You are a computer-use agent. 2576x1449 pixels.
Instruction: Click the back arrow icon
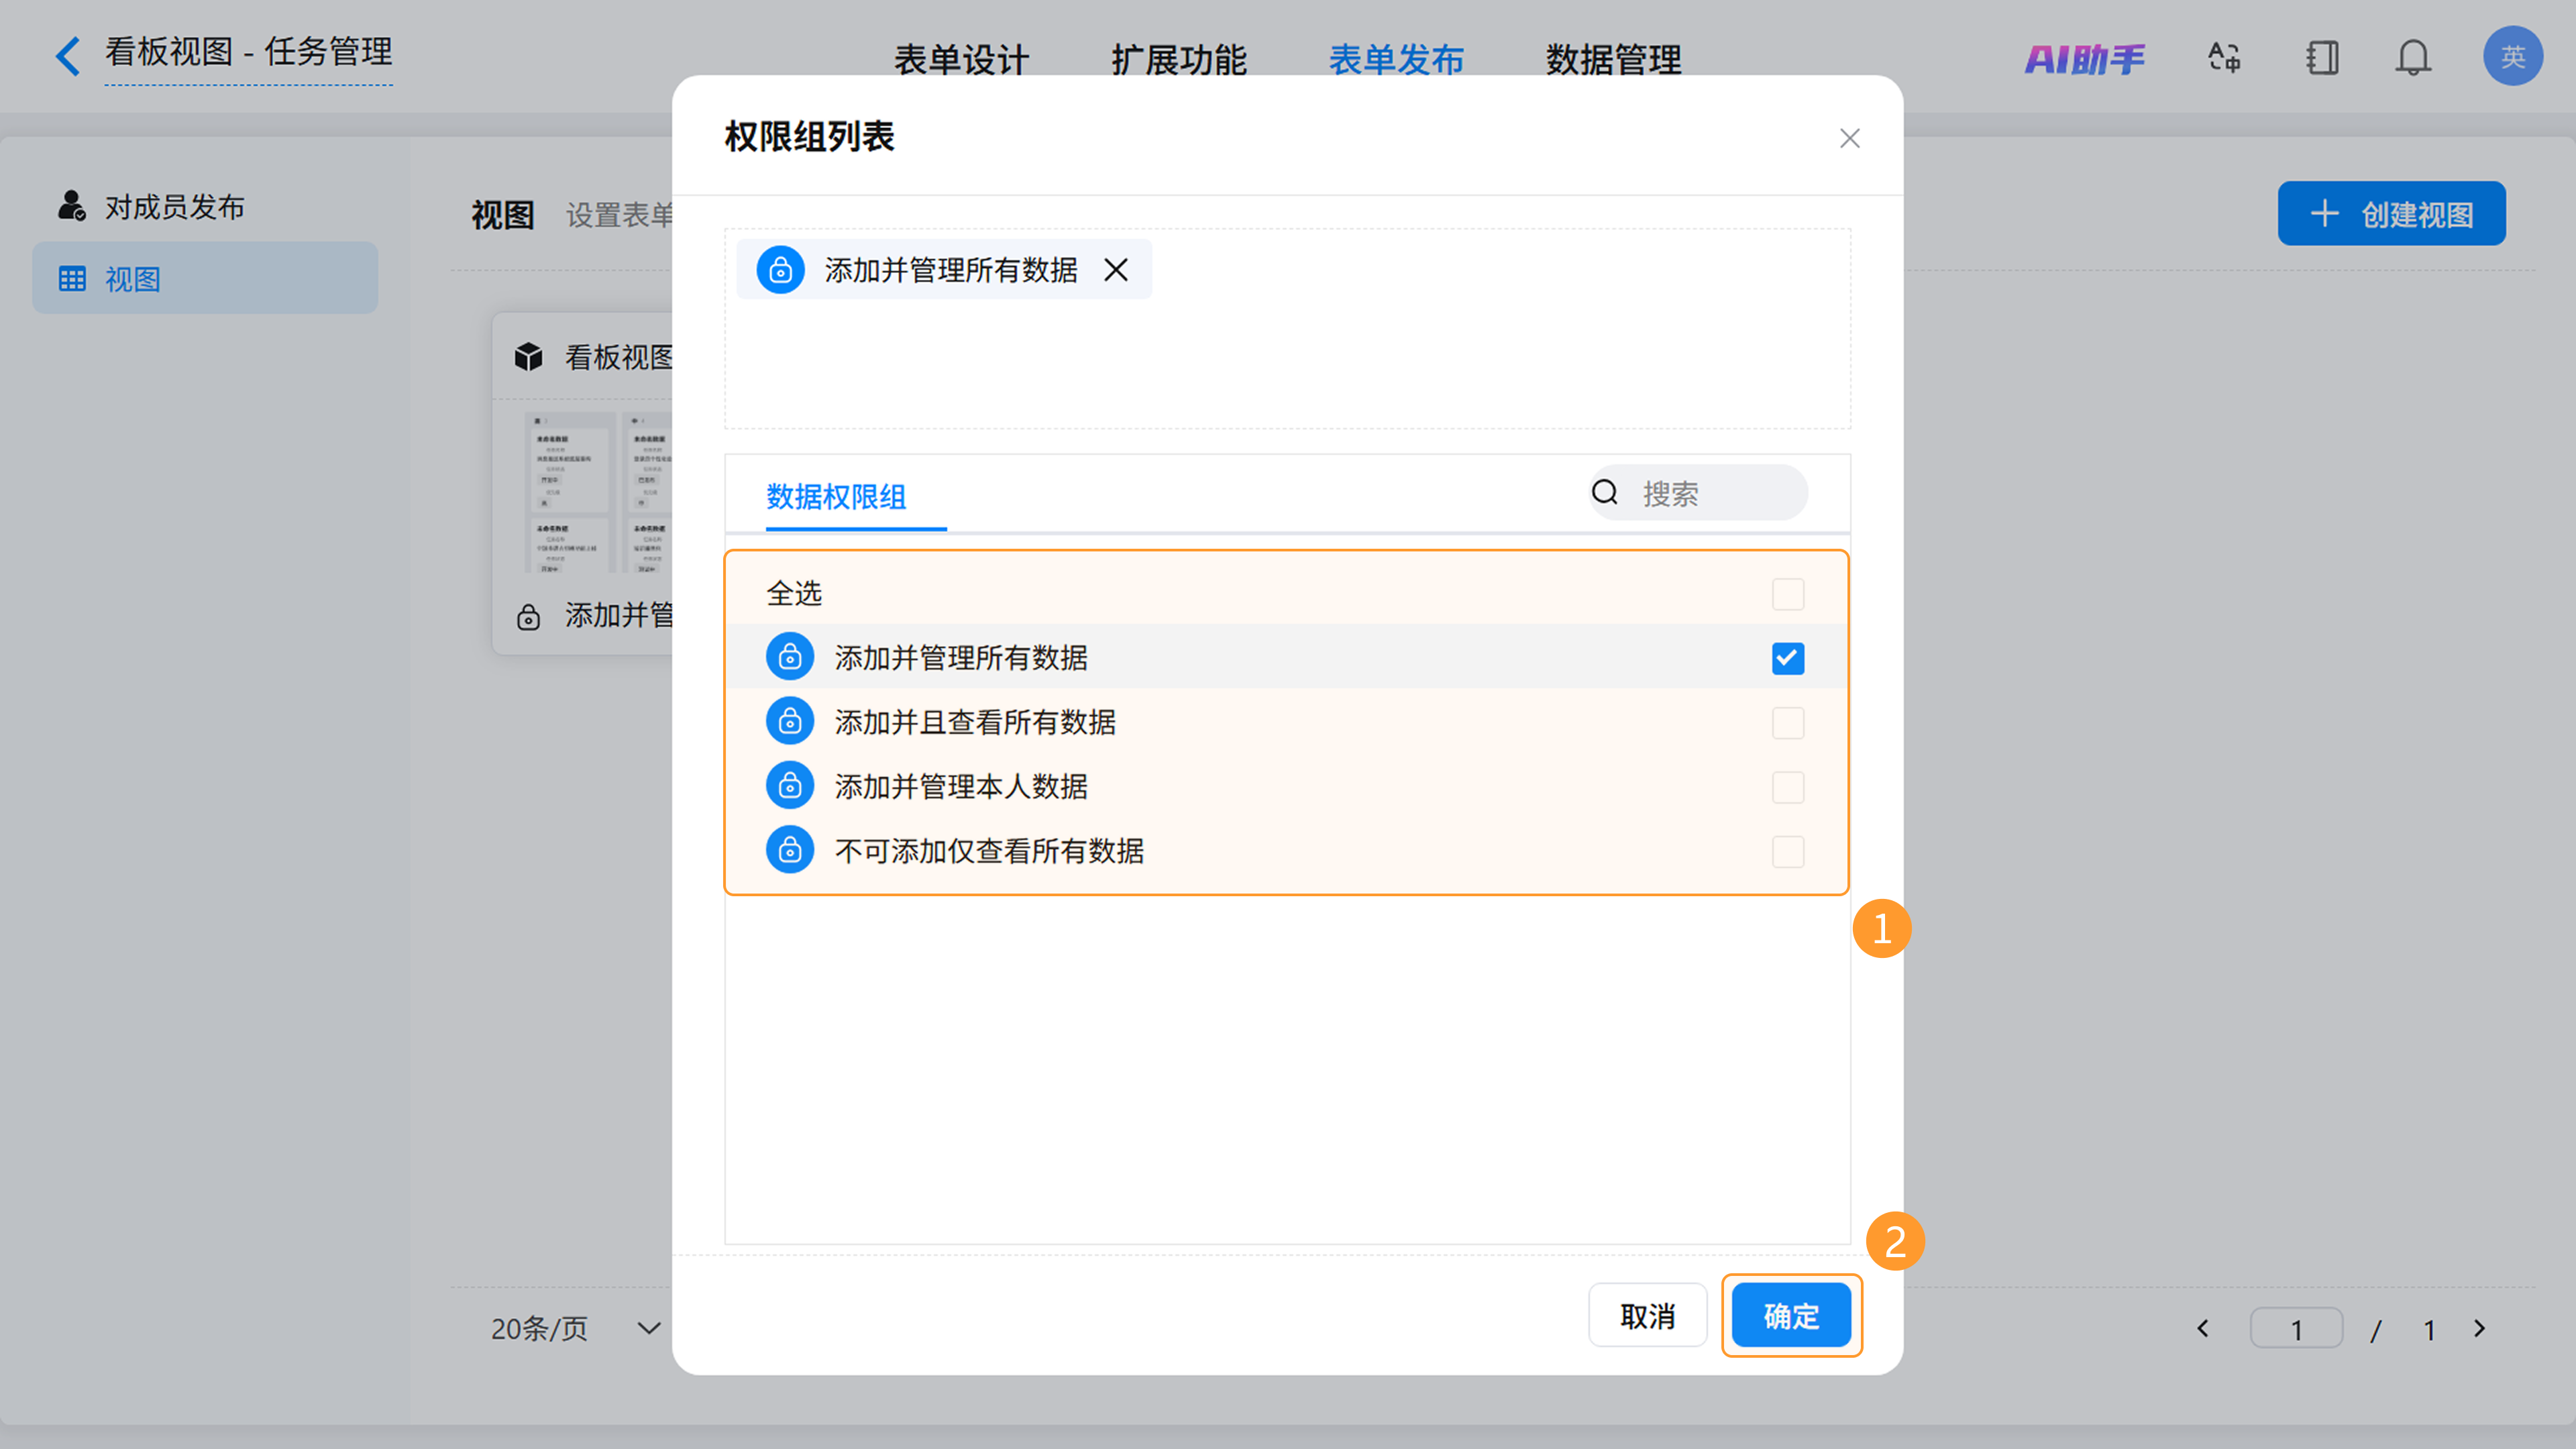pos(68,56)
